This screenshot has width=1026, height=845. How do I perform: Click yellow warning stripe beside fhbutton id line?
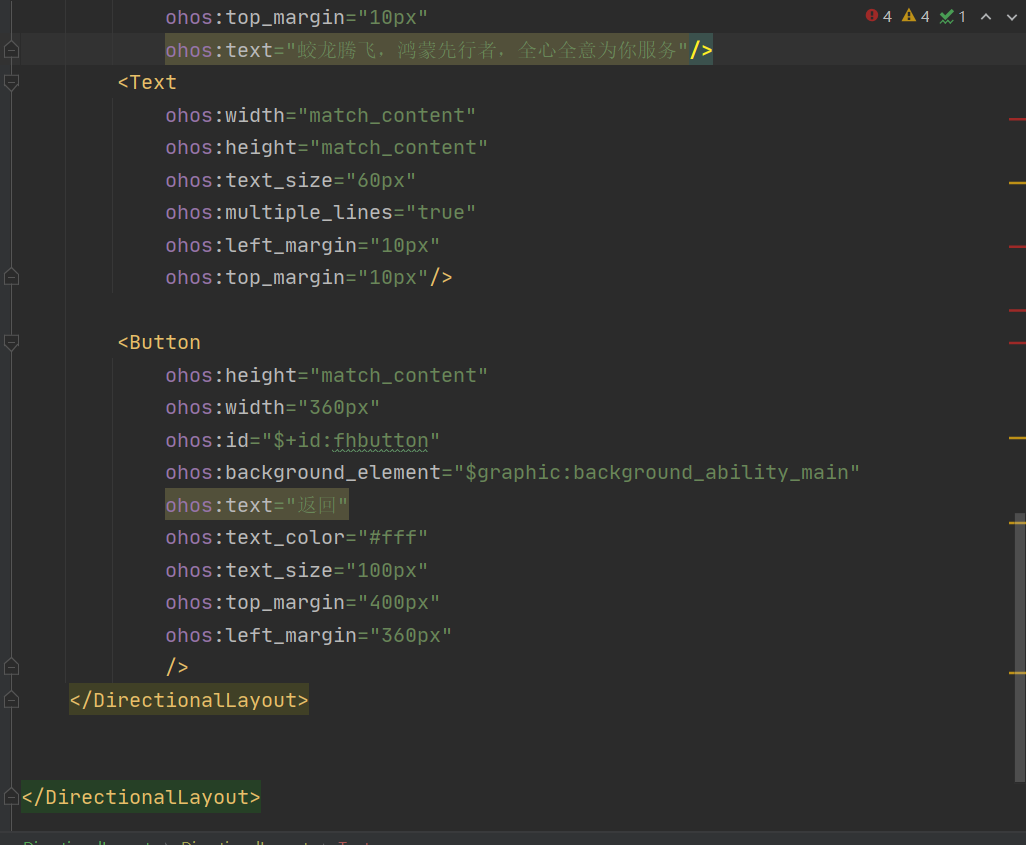(1017, 438)
